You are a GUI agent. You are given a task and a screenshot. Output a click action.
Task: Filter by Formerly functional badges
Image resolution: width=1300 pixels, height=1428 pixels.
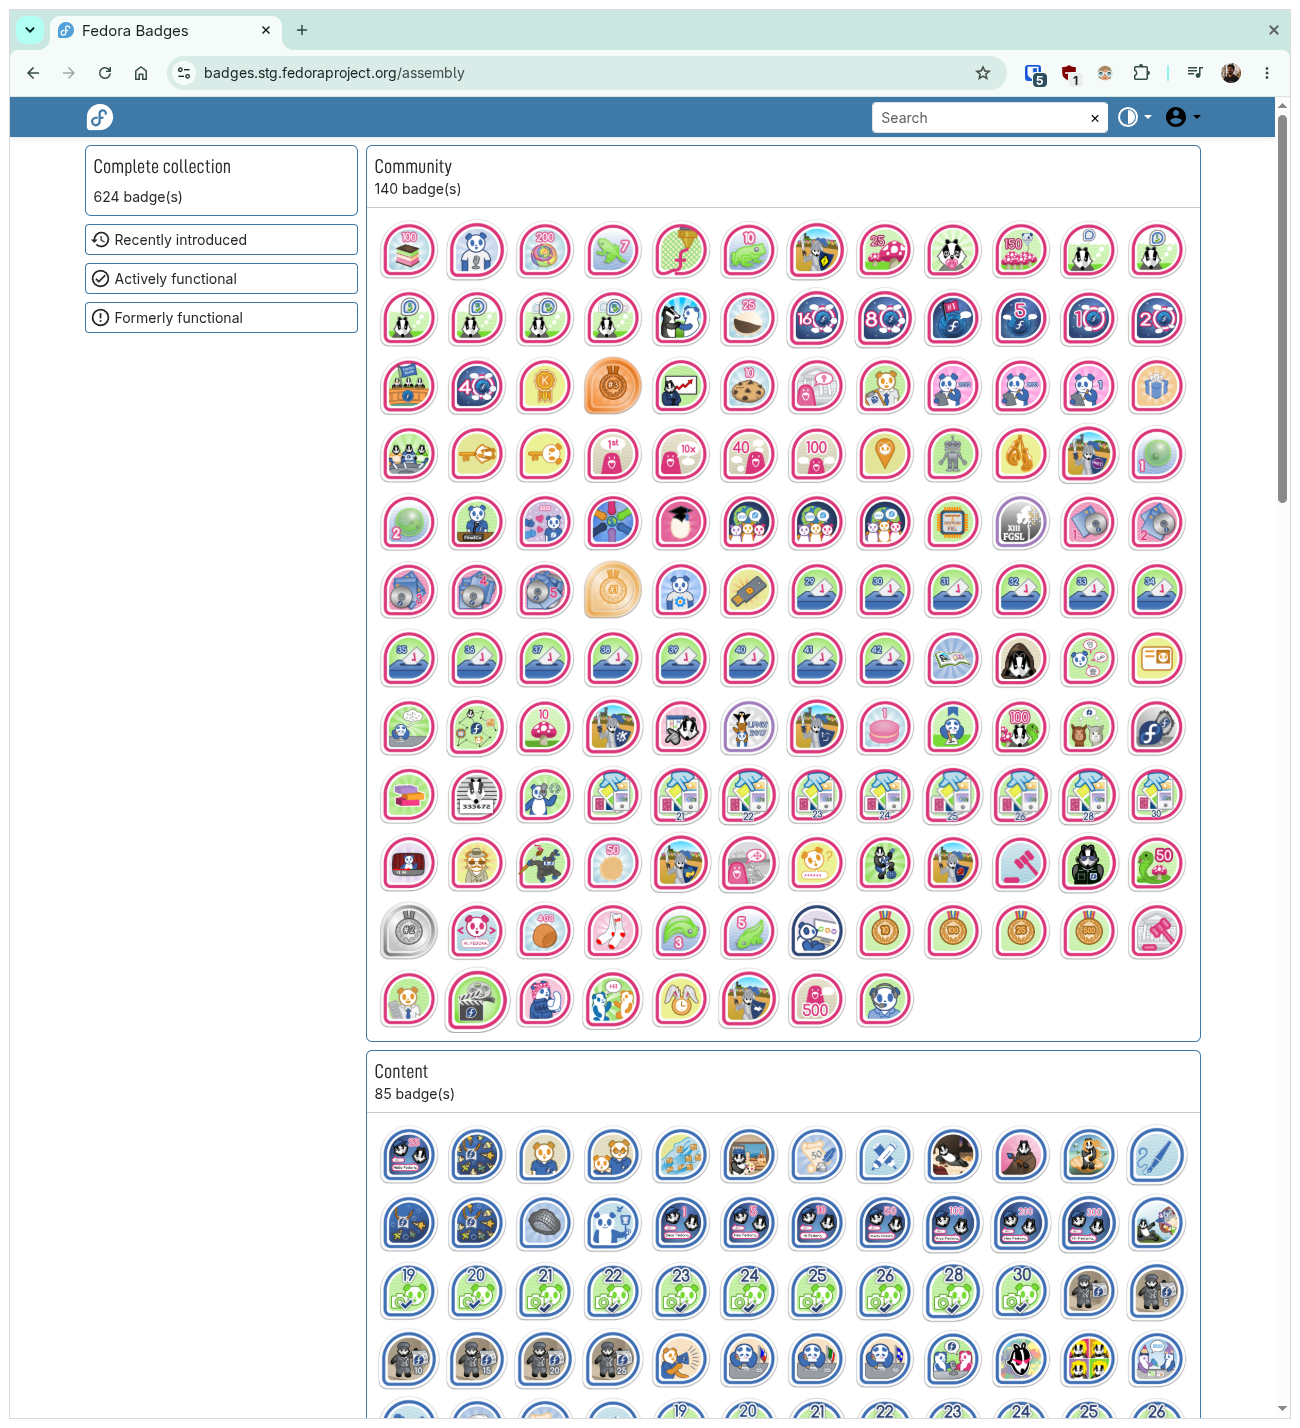(x=221, y=318)
